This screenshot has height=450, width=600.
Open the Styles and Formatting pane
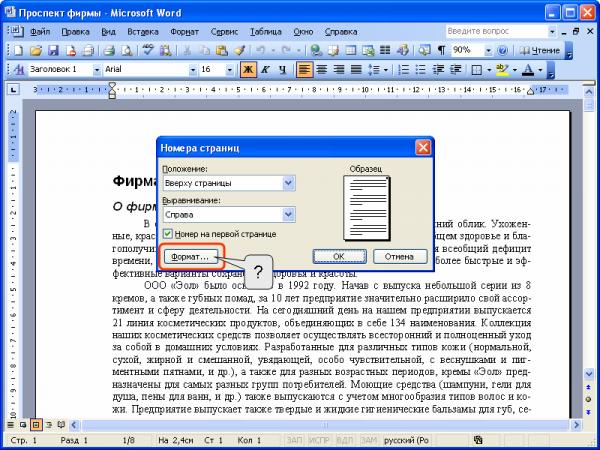point(18,70)
